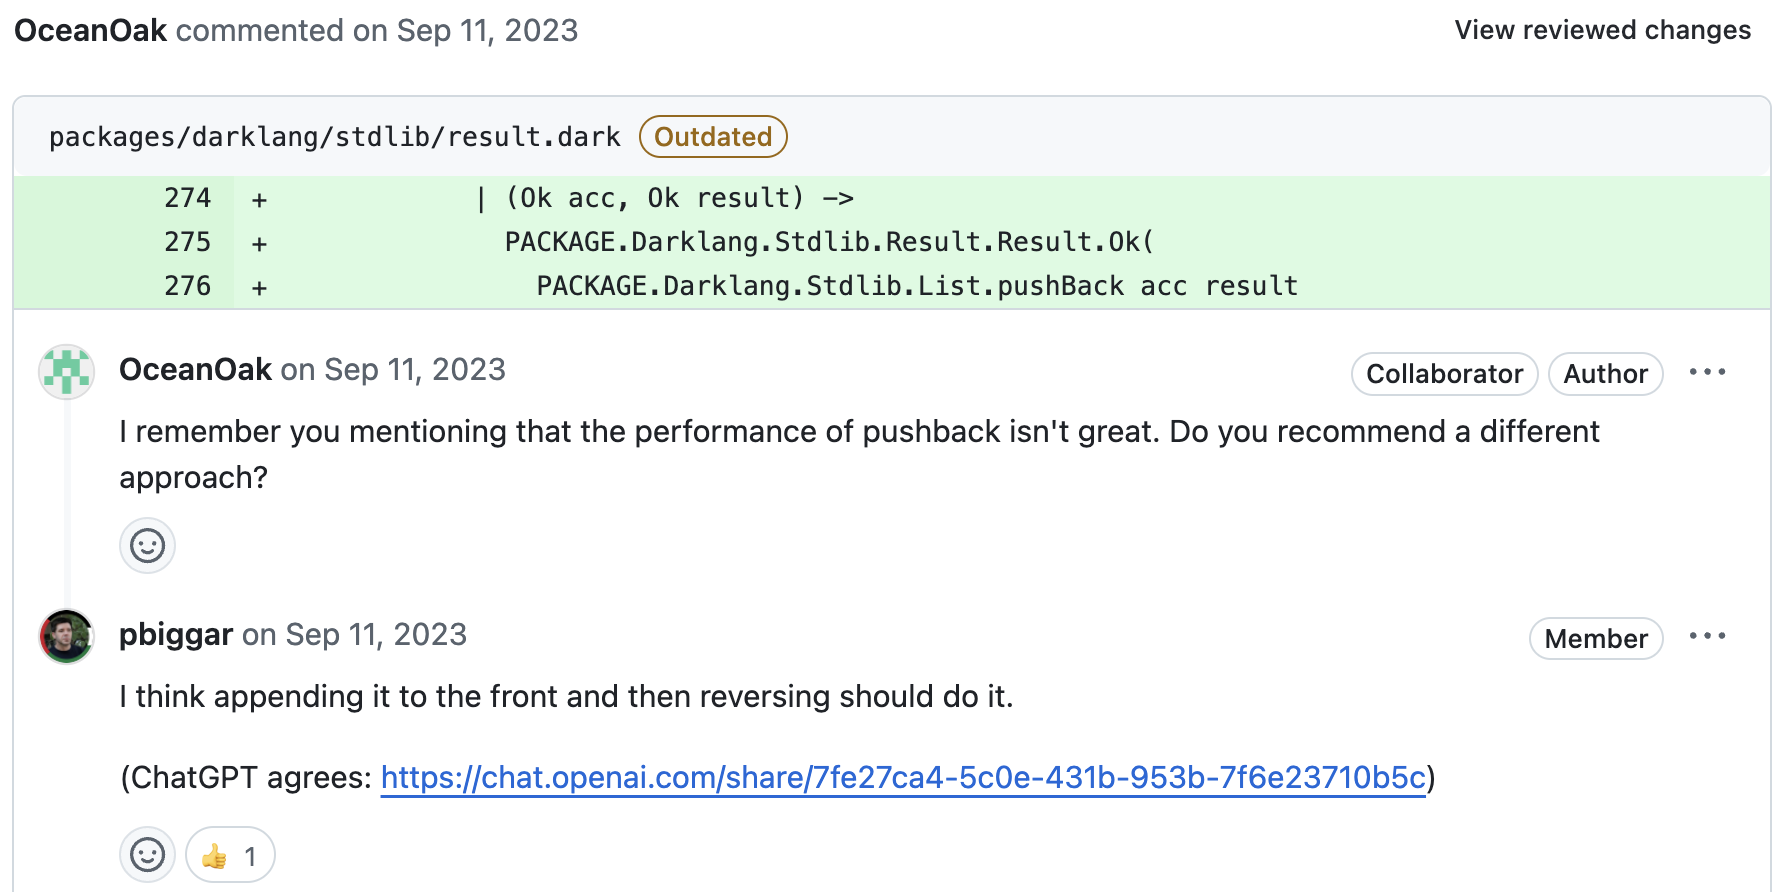The height and width of the screenshot is (892, 1790).
Task: Open the result.dark file path link
Action: 335,137
